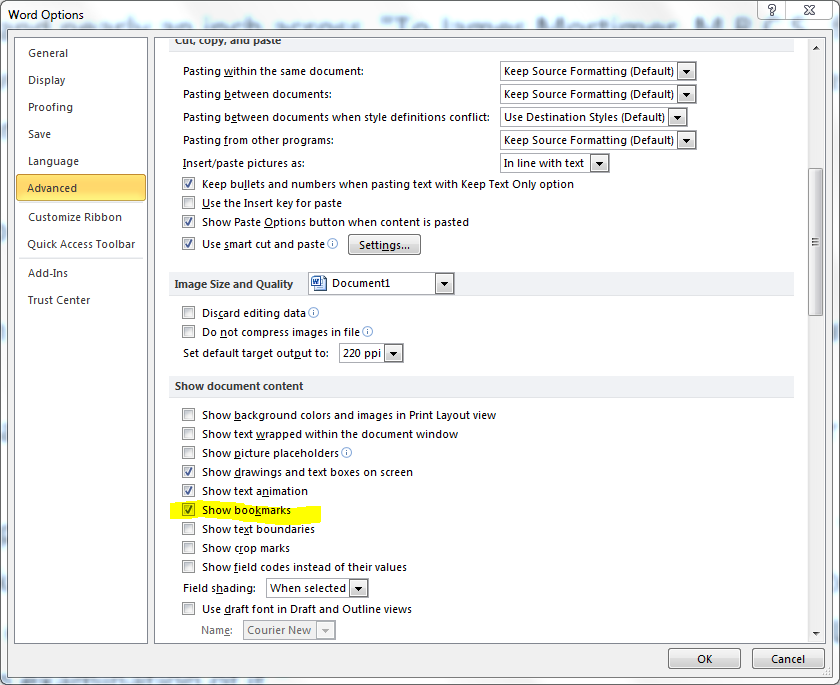840x685 pixels.
Task: Enable Do not compress images in file
Action: [189, 332]
